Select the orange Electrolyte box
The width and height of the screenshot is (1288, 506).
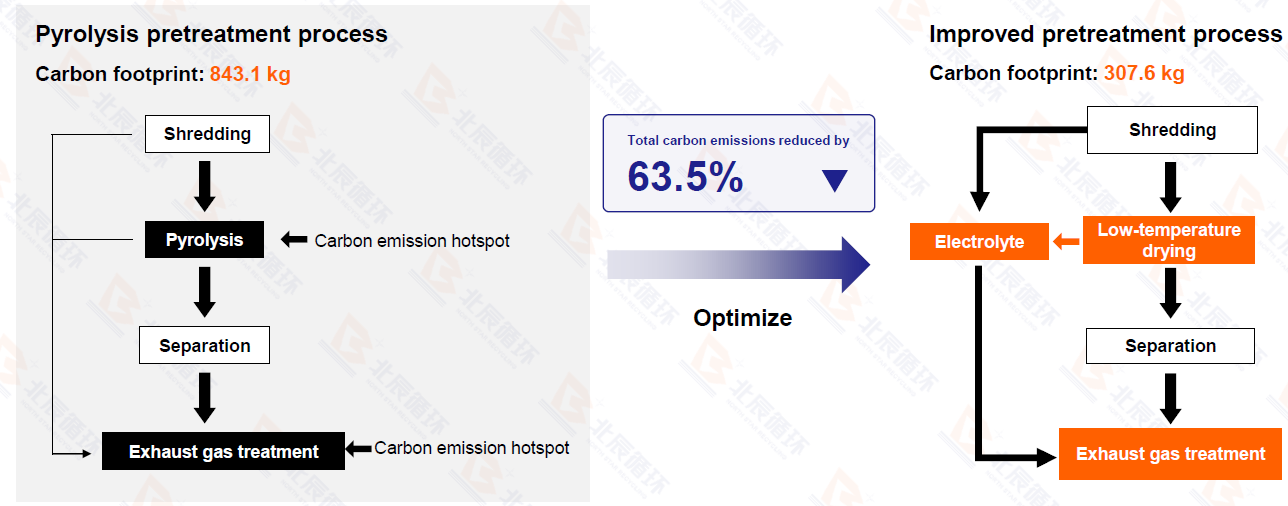[x=979, y=242]
